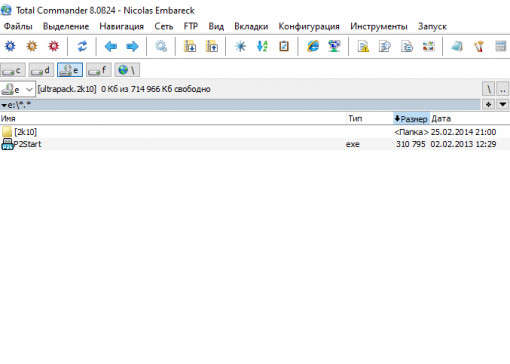Open the Файлы menu
The width and height of the screenshot is (510, 364).
[x=18, y=26]
